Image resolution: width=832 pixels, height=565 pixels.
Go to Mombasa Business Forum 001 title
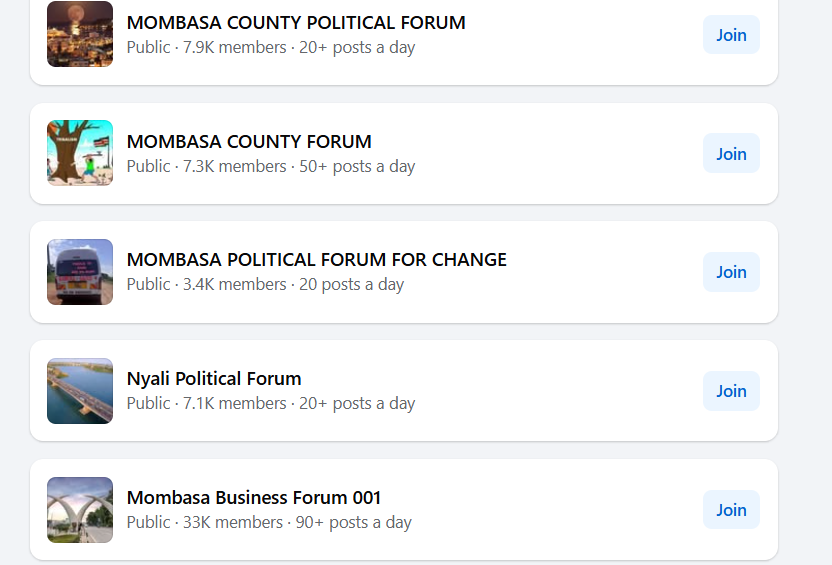click(254, 498)
